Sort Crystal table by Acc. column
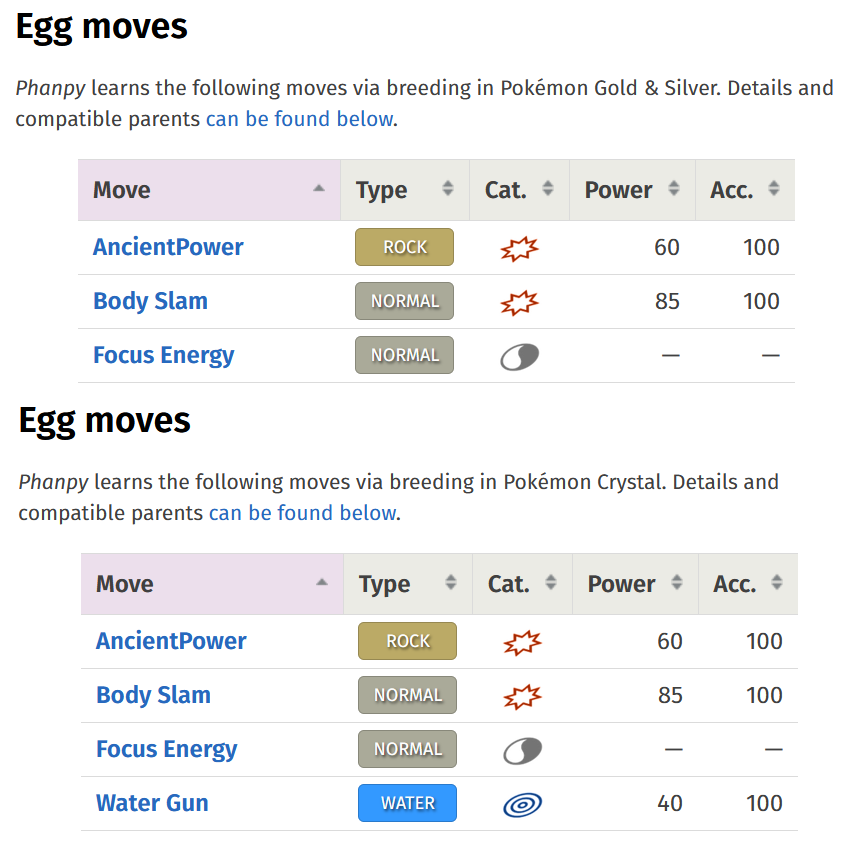The height and width of the screenshot is (856, 860). (x=746, y=584)
